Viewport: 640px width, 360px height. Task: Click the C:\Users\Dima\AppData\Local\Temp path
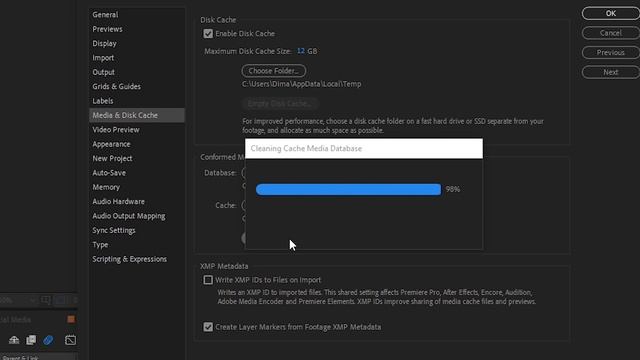click(x=302, y=84)
